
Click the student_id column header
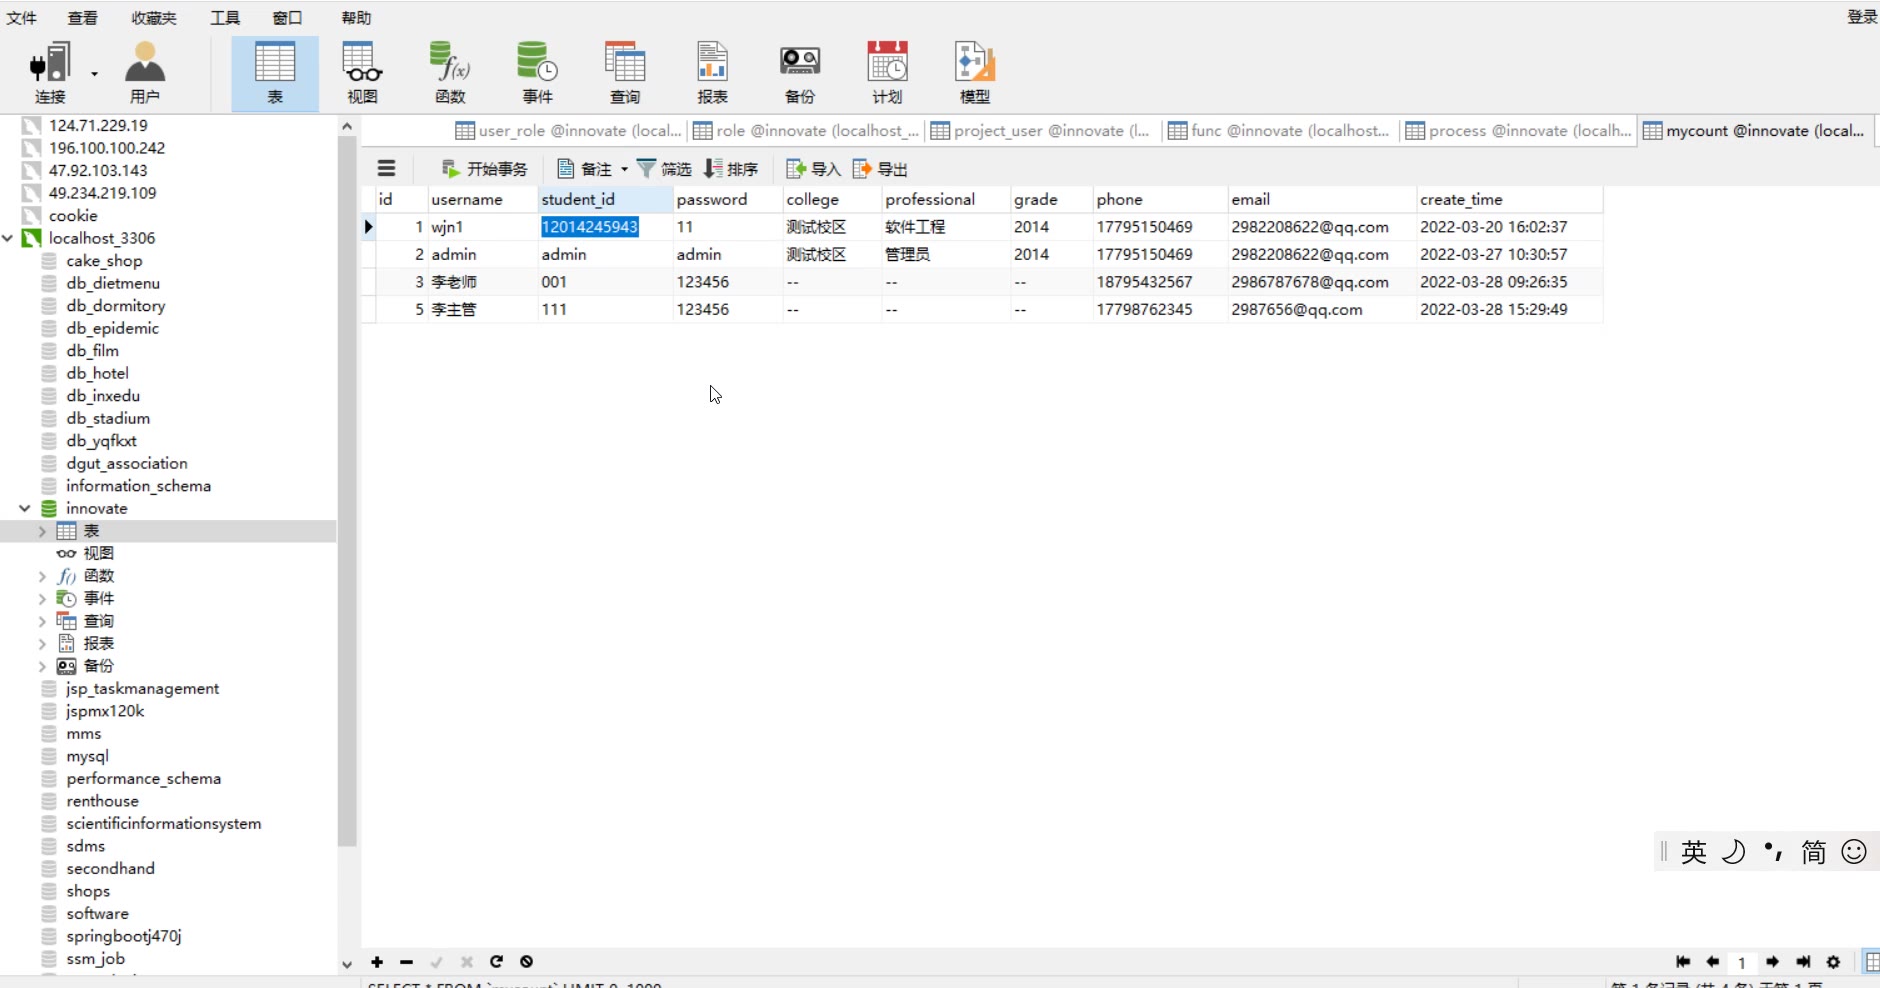606,199
